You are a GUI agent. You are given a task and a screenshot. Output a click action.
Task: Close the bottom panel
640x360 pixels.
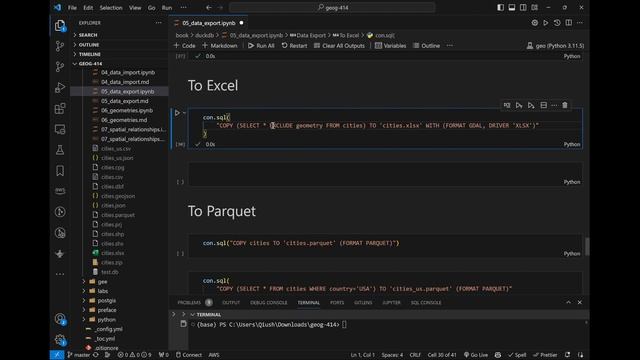point(580,302)
